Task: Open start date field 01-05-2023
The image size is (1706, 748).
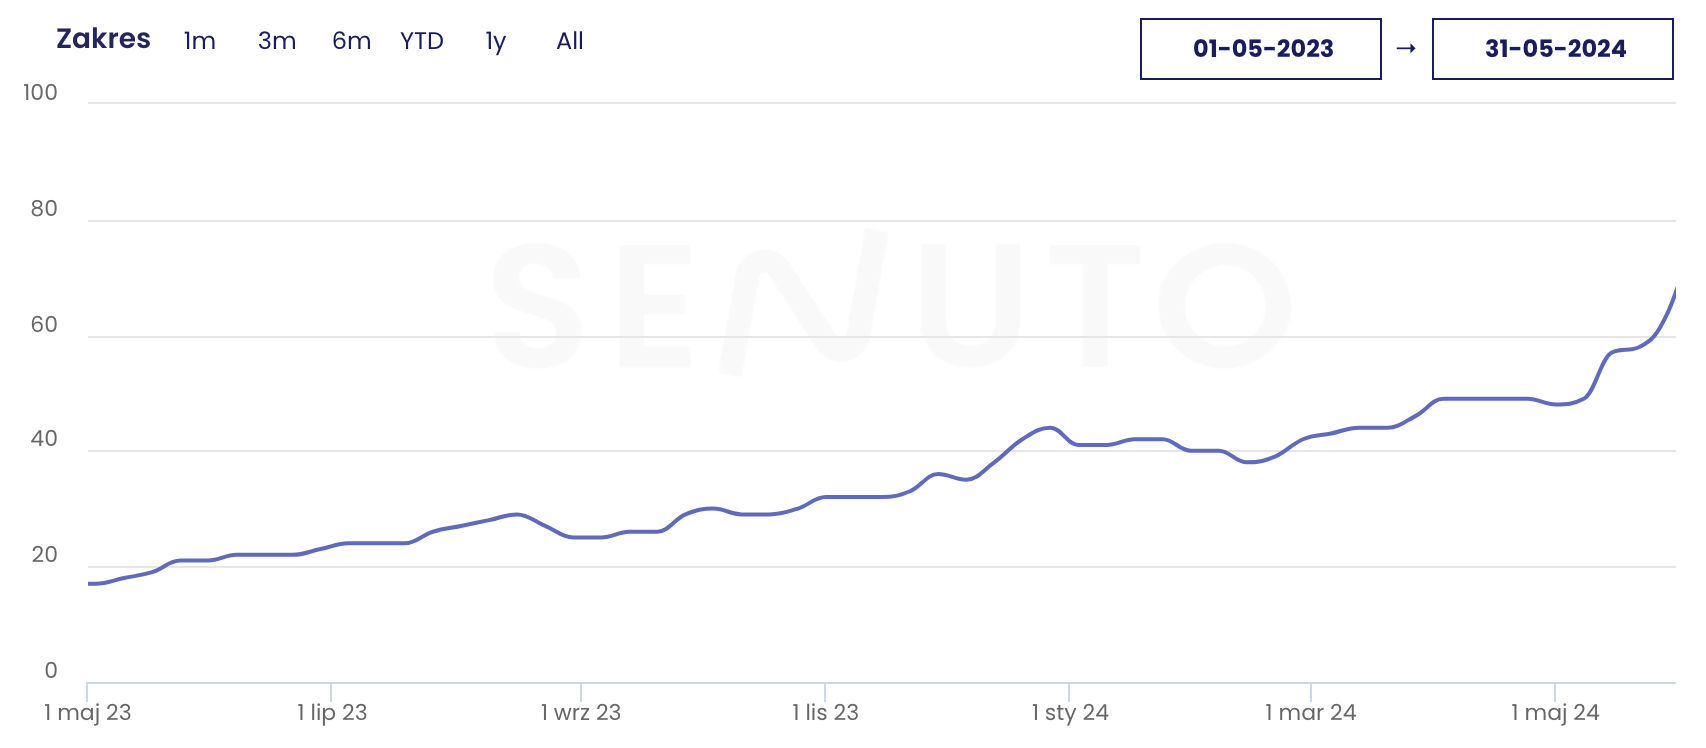Action: tap(1261, 49)
